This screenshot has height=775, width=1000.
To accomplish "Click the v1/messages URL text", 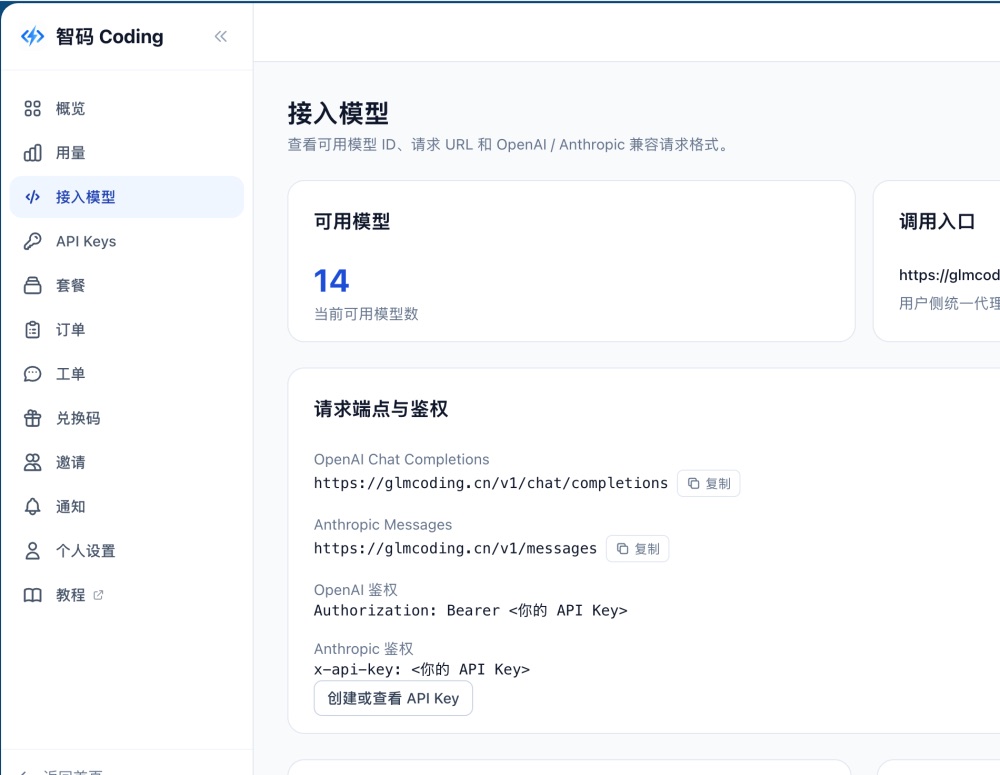I will (x=455, y=549).
